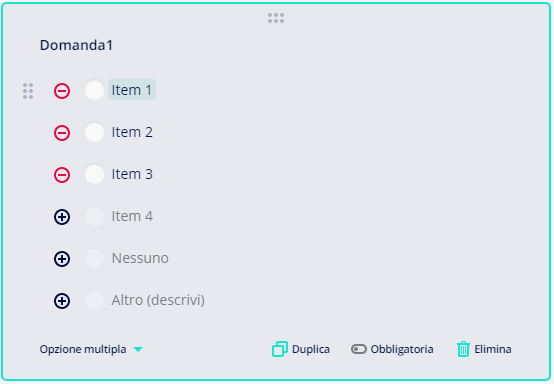Viewport: 554px width, 384px height.
Task: Edit the Item 1 label text
Action: [132, 90]
